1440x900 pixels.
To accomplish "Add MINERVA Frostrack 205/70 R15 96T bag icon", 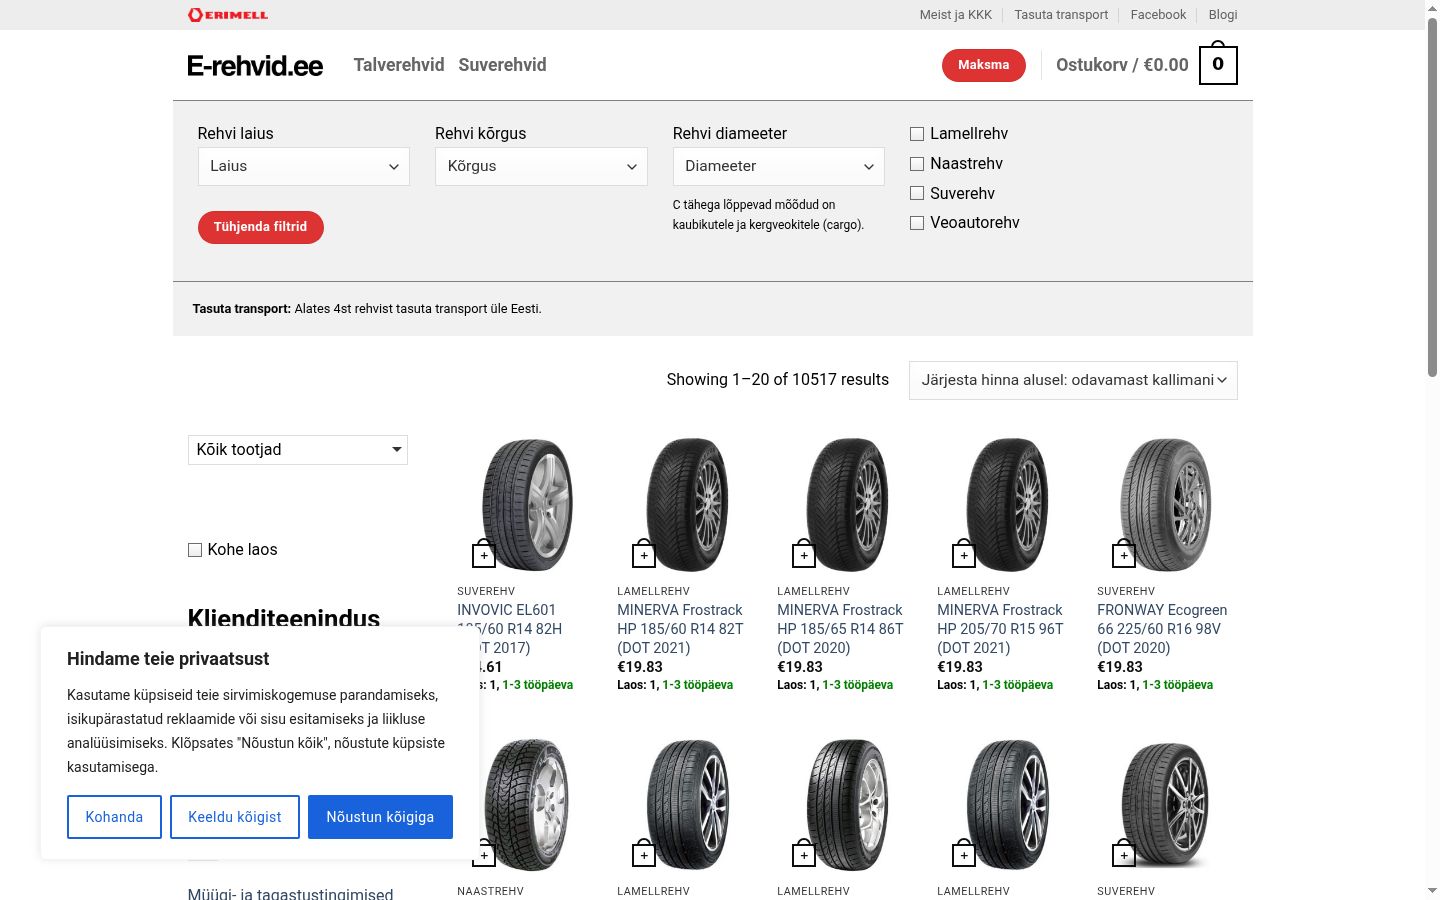I will [964, 553].
